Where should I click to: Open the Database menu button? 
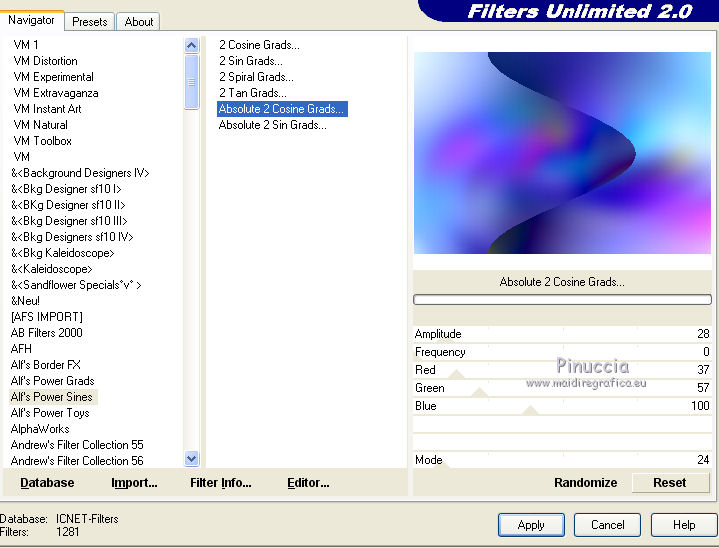[x=47, y=483]
